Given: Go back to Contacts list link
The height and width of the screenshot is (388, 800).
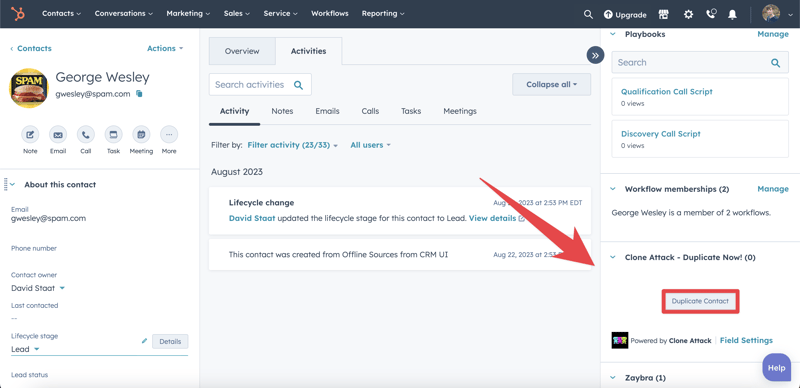Looking at the screenshot, I should [31, 48].
